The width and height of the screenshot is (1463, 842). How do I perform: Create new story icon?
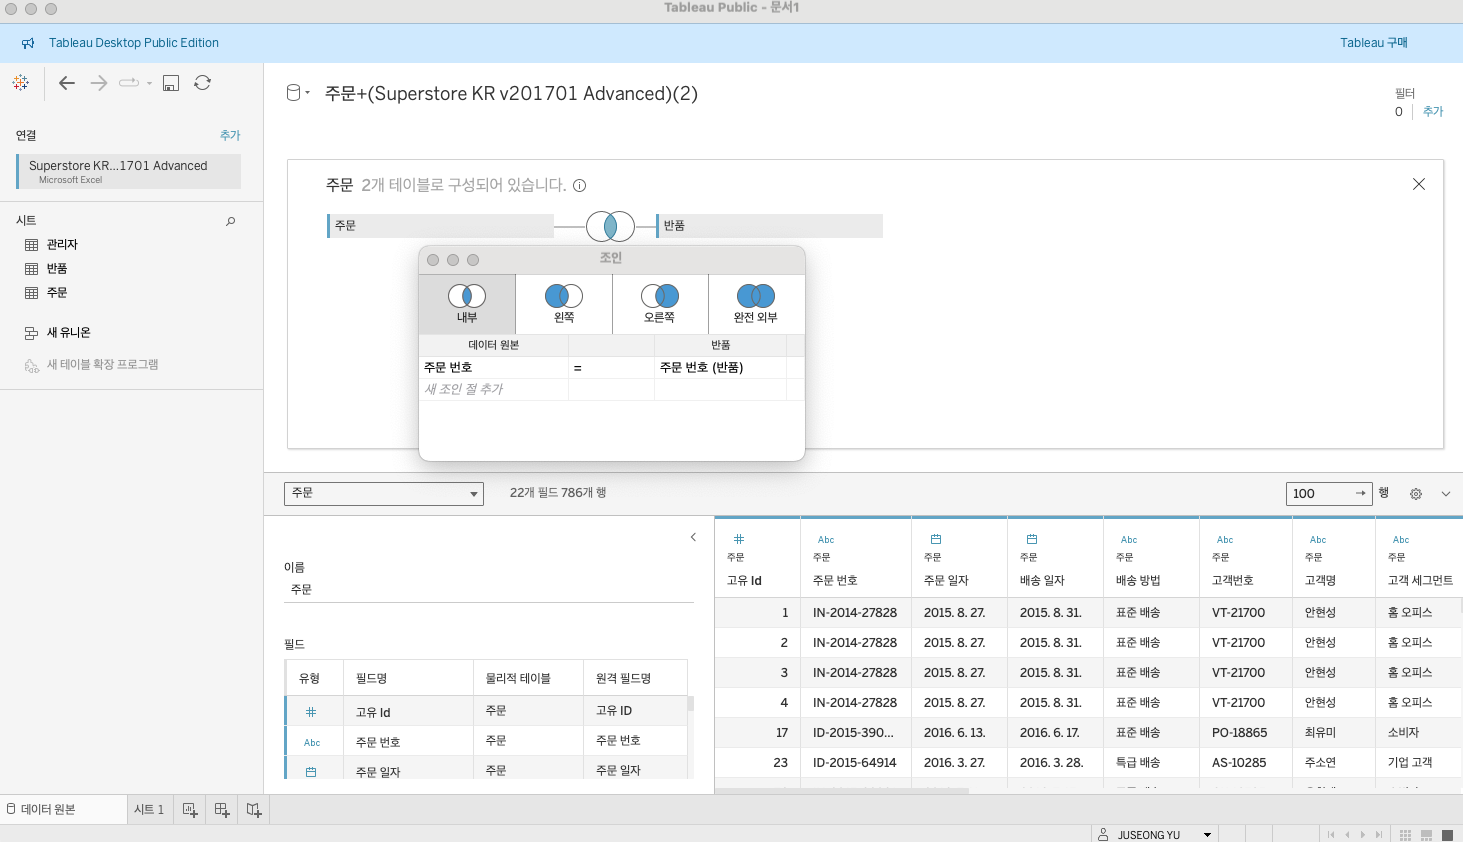254,810
